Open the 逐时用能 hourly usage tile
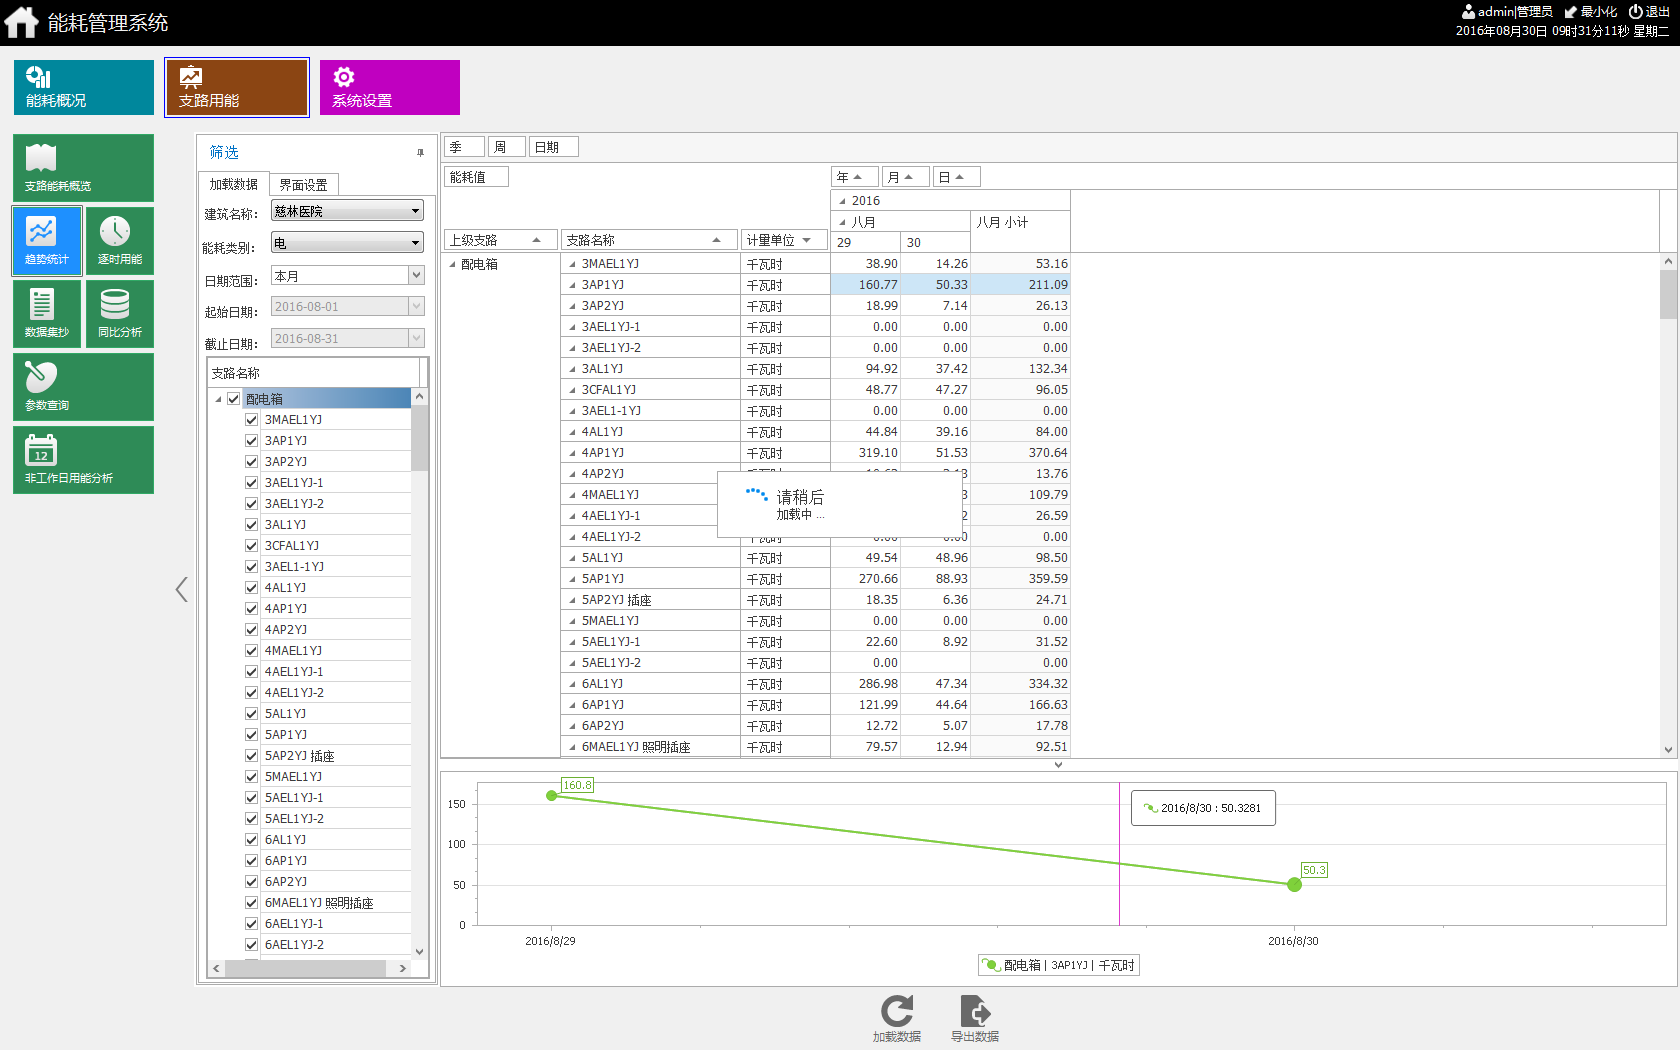This screenshot has width=1680, height=1050. pos(120,241)
